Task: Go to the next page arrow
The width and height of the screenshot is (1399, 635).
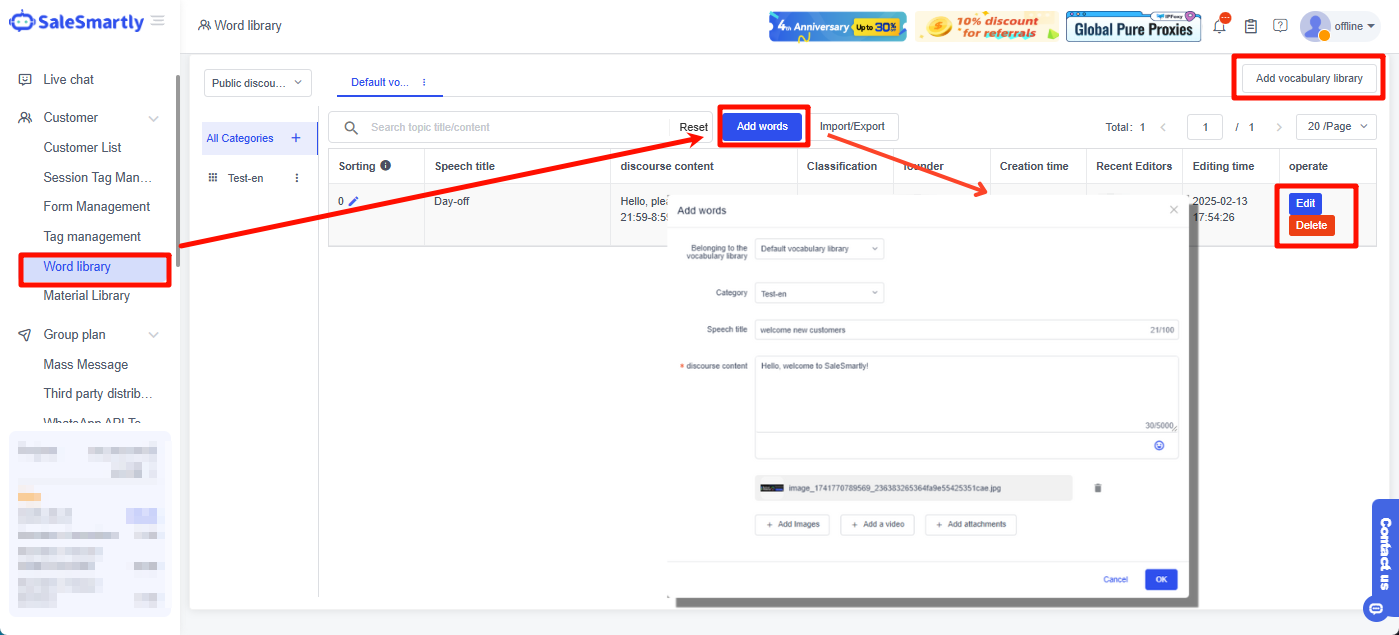Action: 1279,127
